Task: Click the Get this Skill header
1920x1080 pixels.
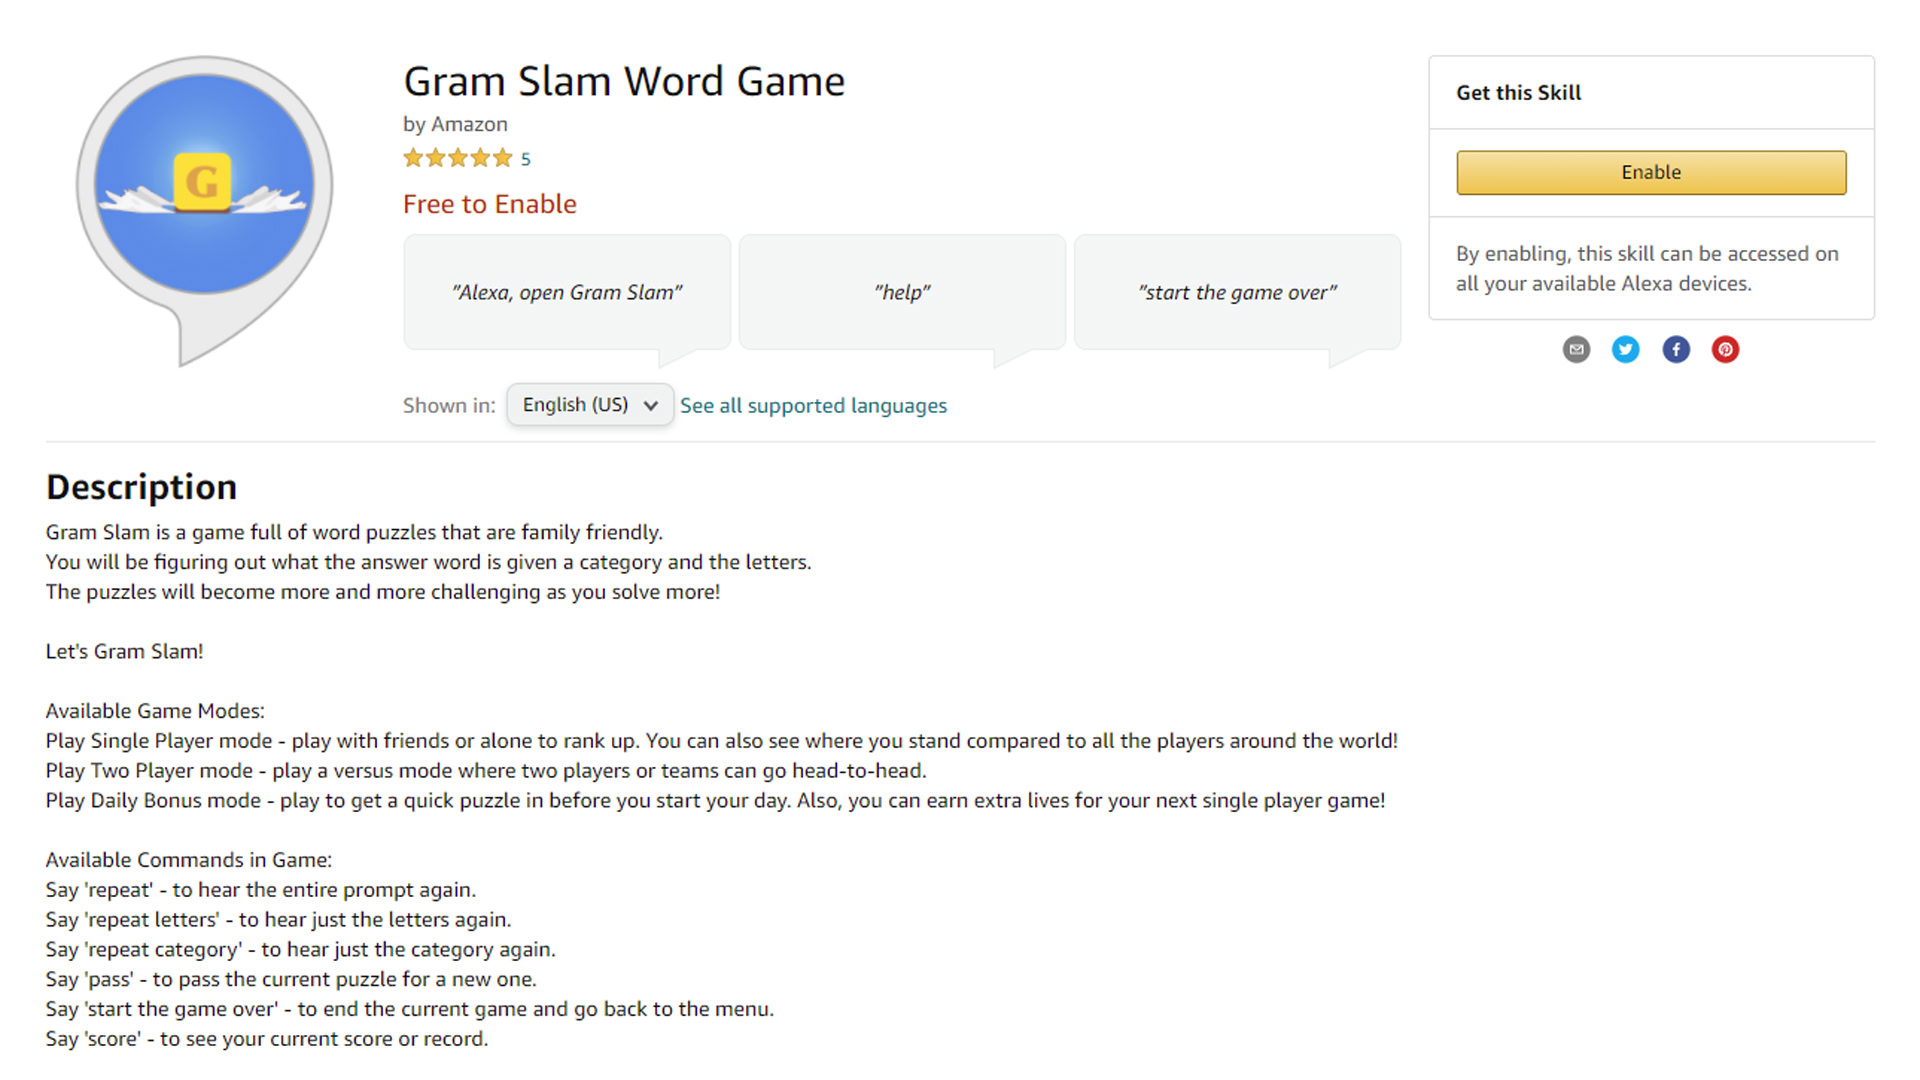Action: [x=1518, y=93]
